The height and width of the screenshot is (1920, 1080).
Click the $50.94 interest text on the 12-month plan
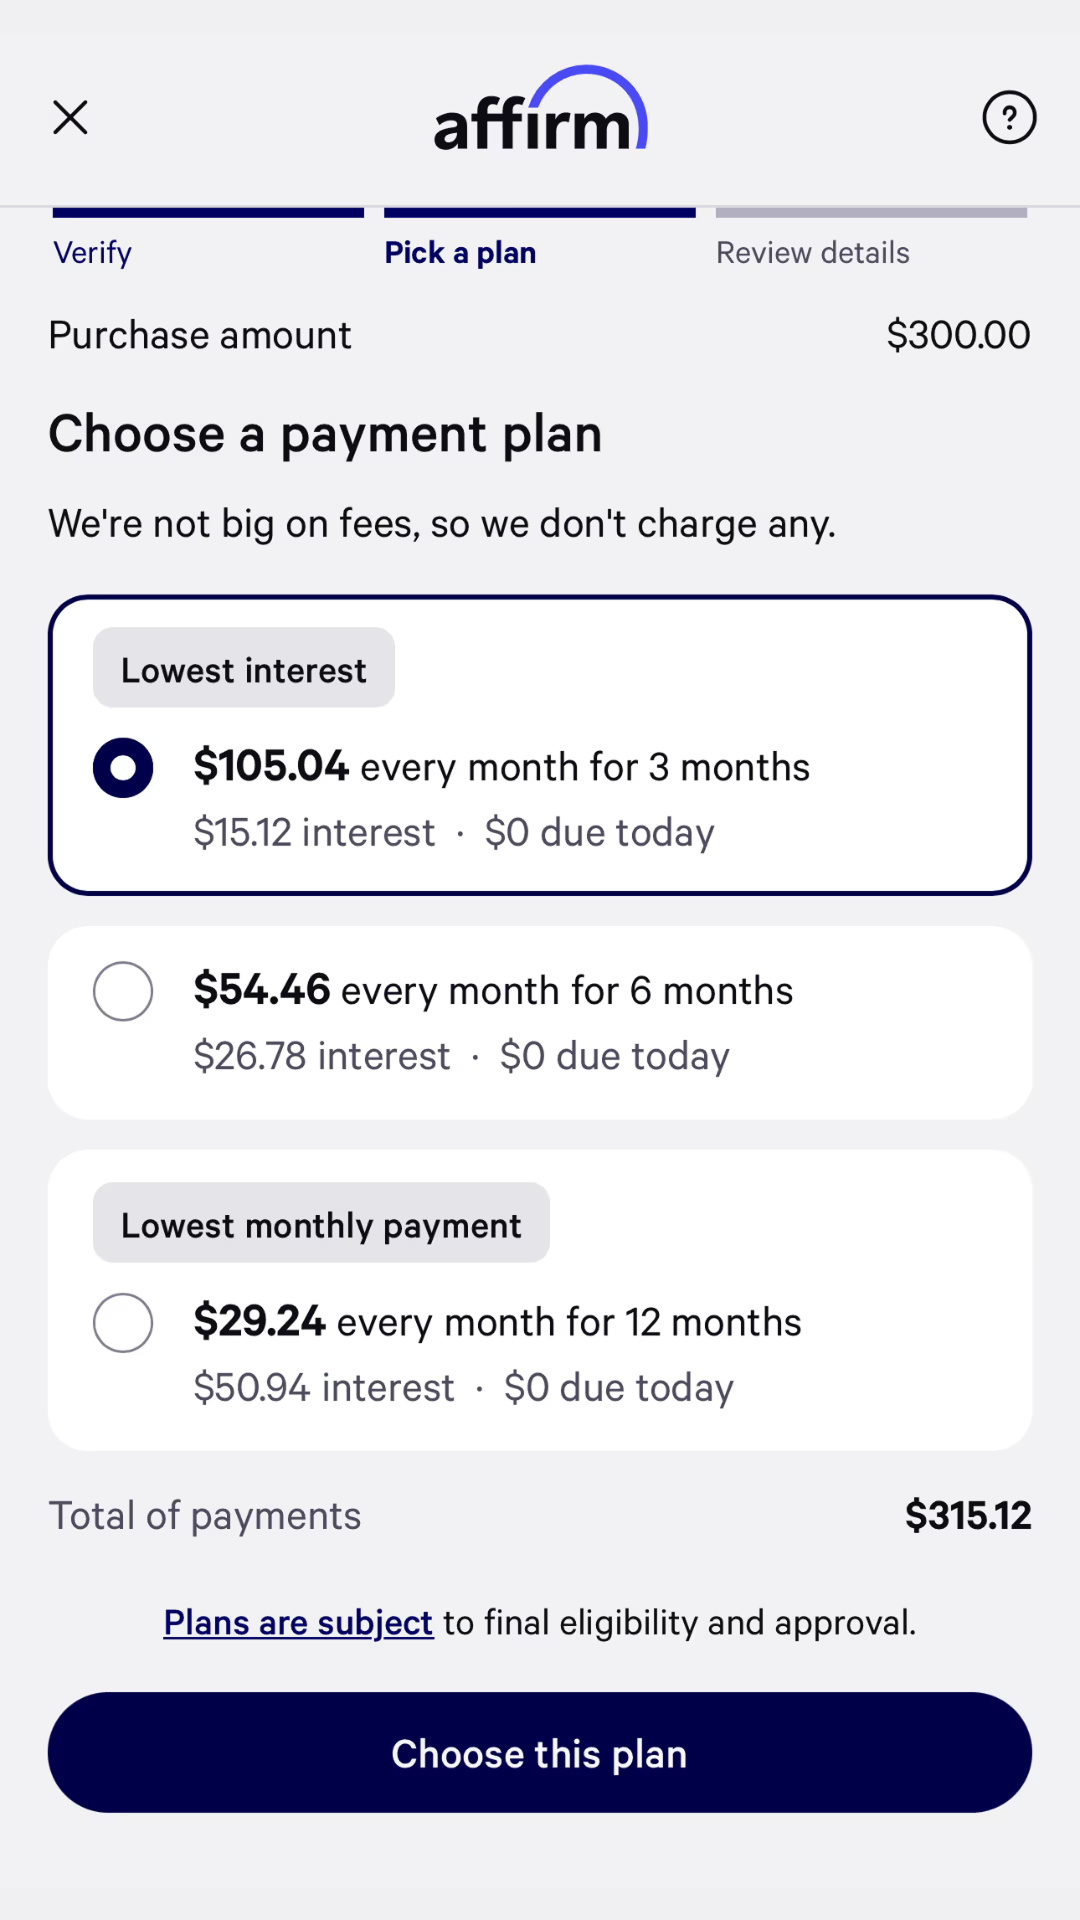click(324, 1388)
